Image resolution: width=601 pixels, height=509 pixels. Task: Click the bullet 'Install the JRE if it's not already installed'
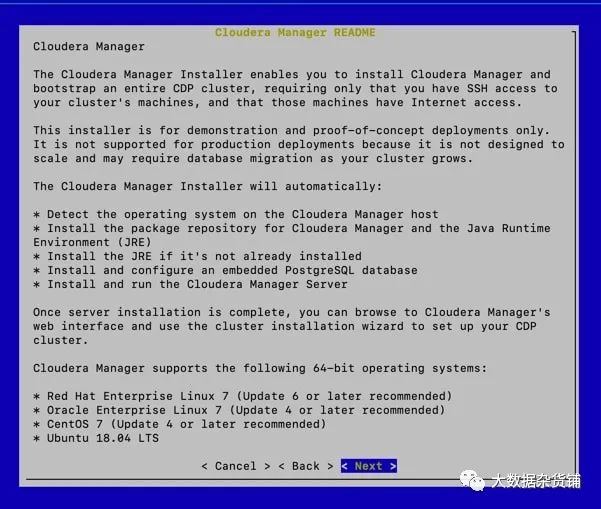click(x=197, y=256)
